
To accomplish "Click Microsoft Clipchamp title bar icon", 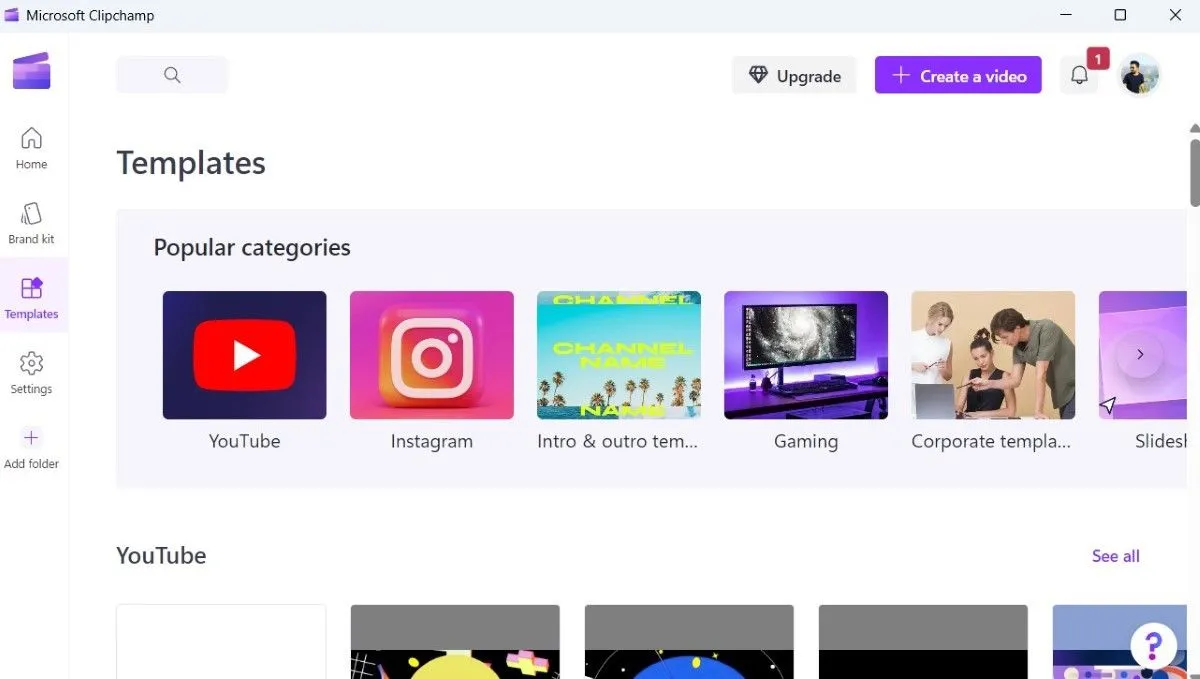I will pos(11,15).
